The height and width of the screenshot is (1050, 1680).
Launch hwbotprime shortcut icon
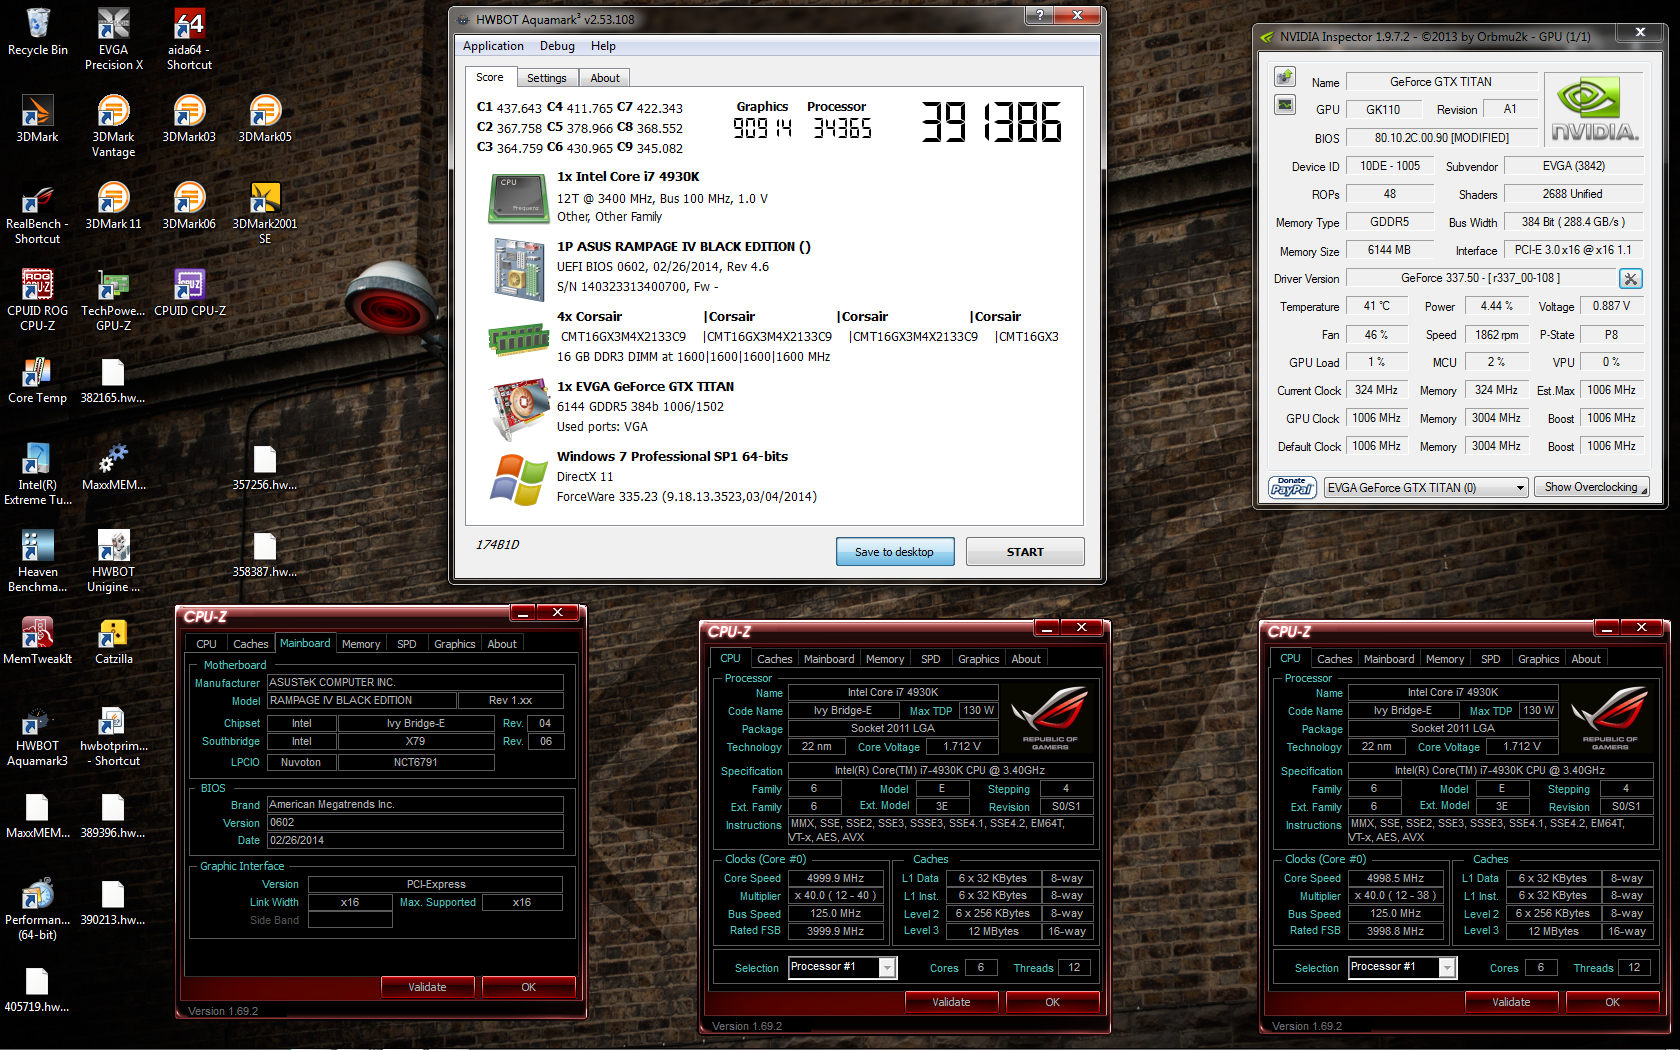(x=114, y=735)
